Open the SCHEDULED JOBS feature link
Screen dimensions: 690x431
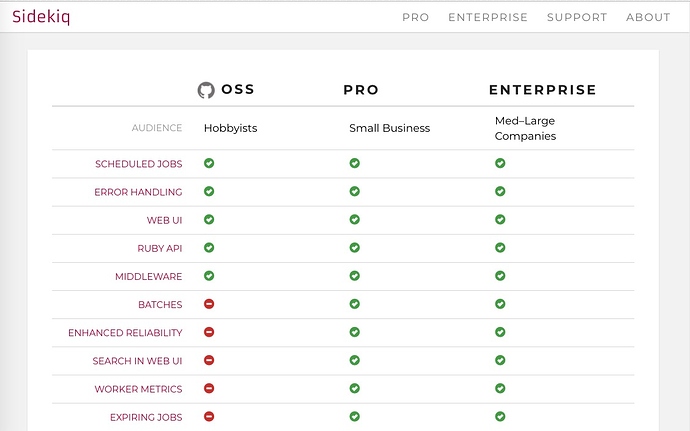click(x=139, y=164)
